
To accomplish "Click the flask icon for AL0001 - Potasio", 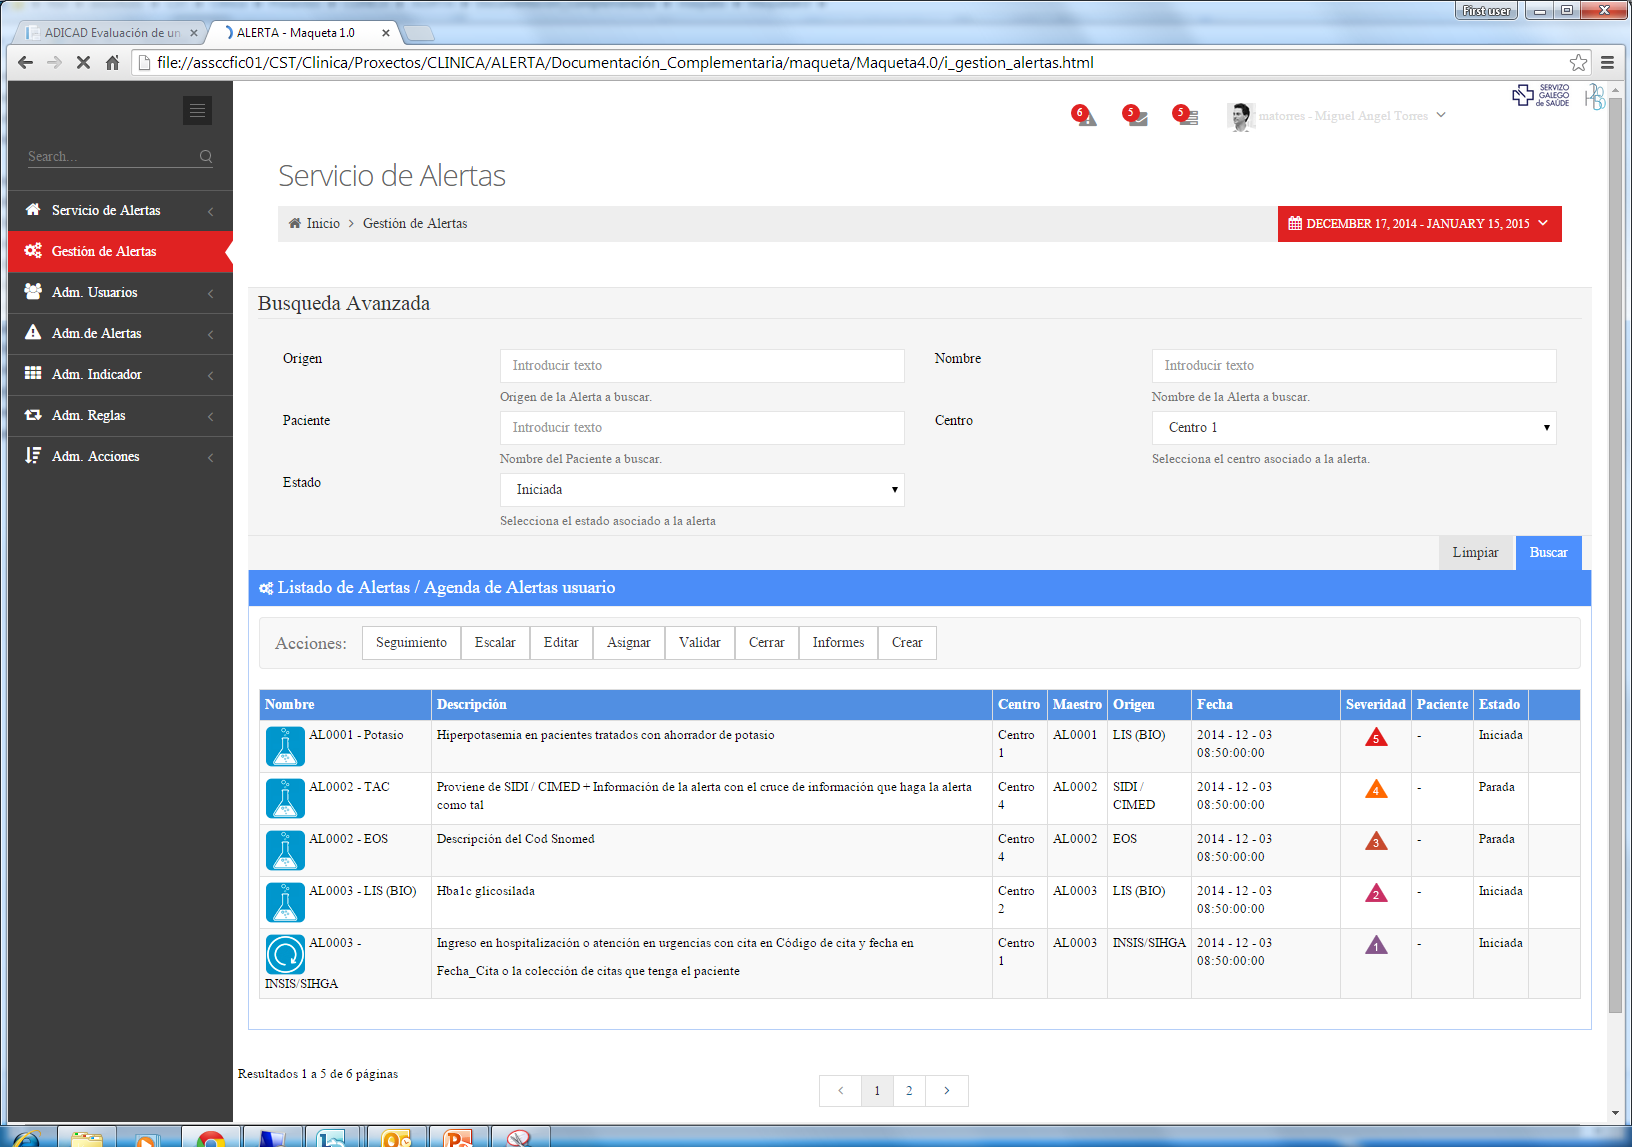I will pos(285,746).
